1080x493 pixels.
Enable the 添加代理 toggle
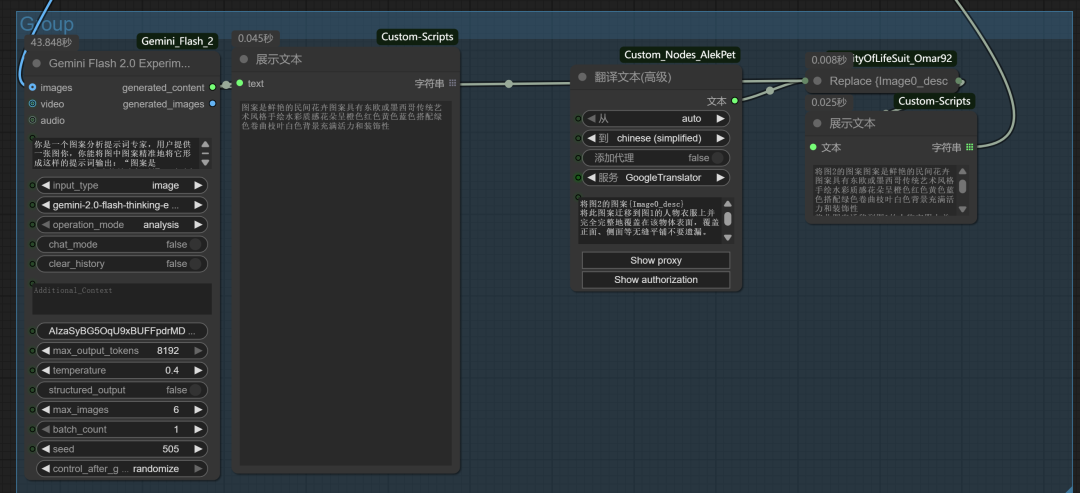[717, 158]
